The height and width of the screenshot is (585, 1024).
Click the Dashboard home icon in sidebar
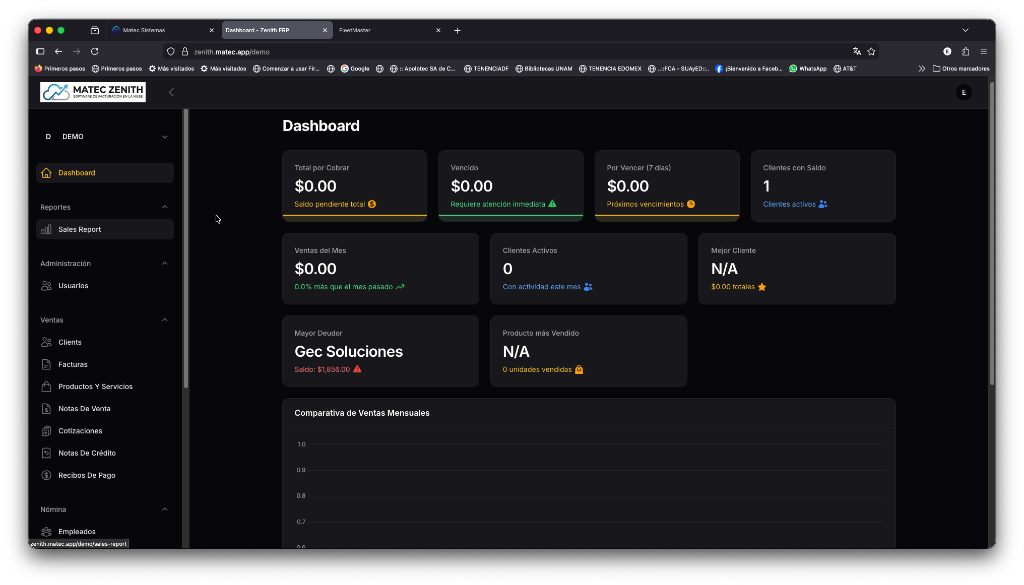coord(46,173)
